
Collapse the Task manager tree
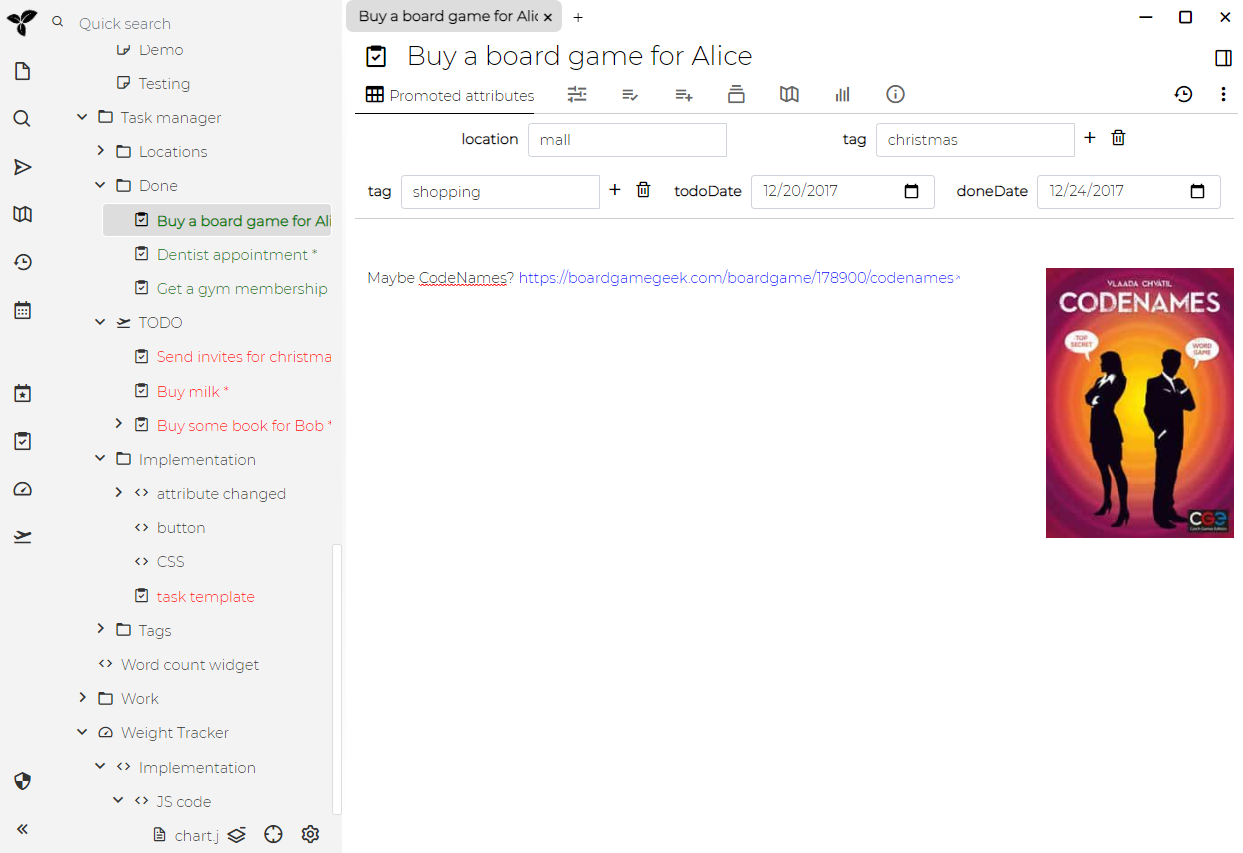pyautogui.click(x=82, y=117)
